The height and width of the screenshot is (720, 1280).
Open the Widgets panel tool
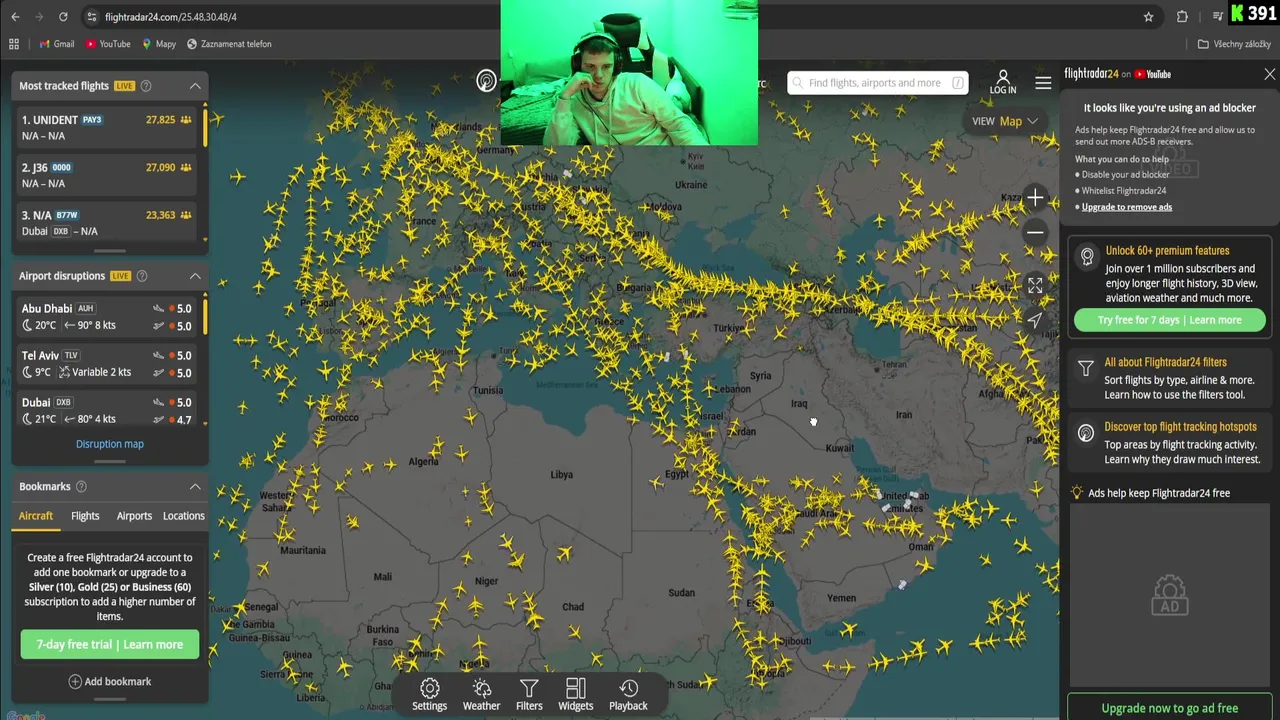coord(575,695)
